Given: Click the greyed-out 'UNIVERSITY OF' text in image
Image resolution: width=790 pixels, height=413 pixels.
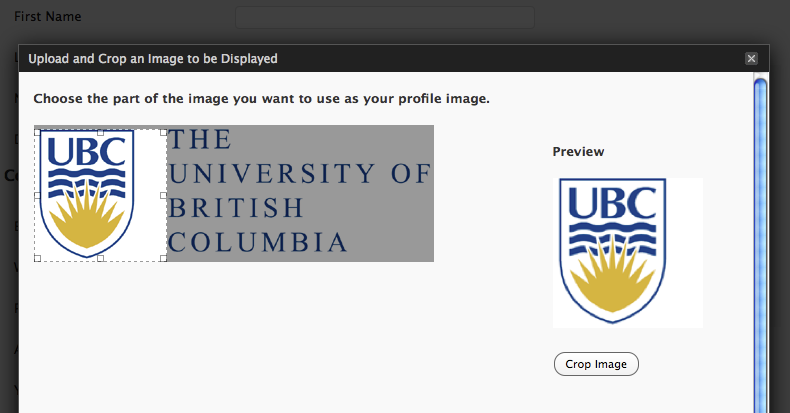Looking at the screenshot, I should tap(300, 174).
